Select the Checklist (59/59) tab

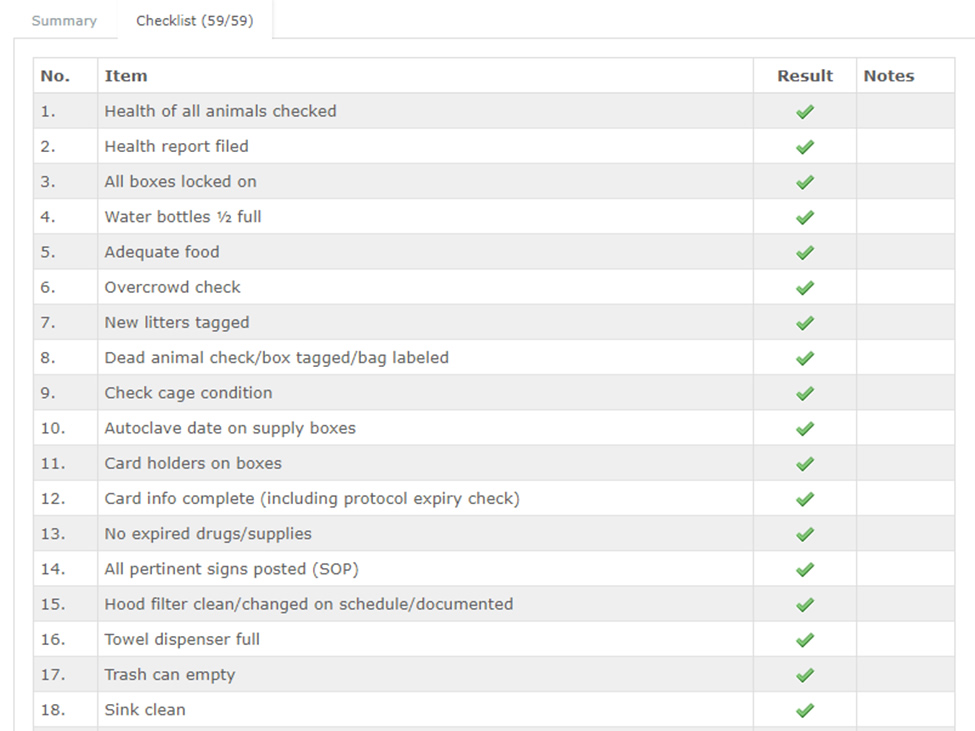pos(195,21)
